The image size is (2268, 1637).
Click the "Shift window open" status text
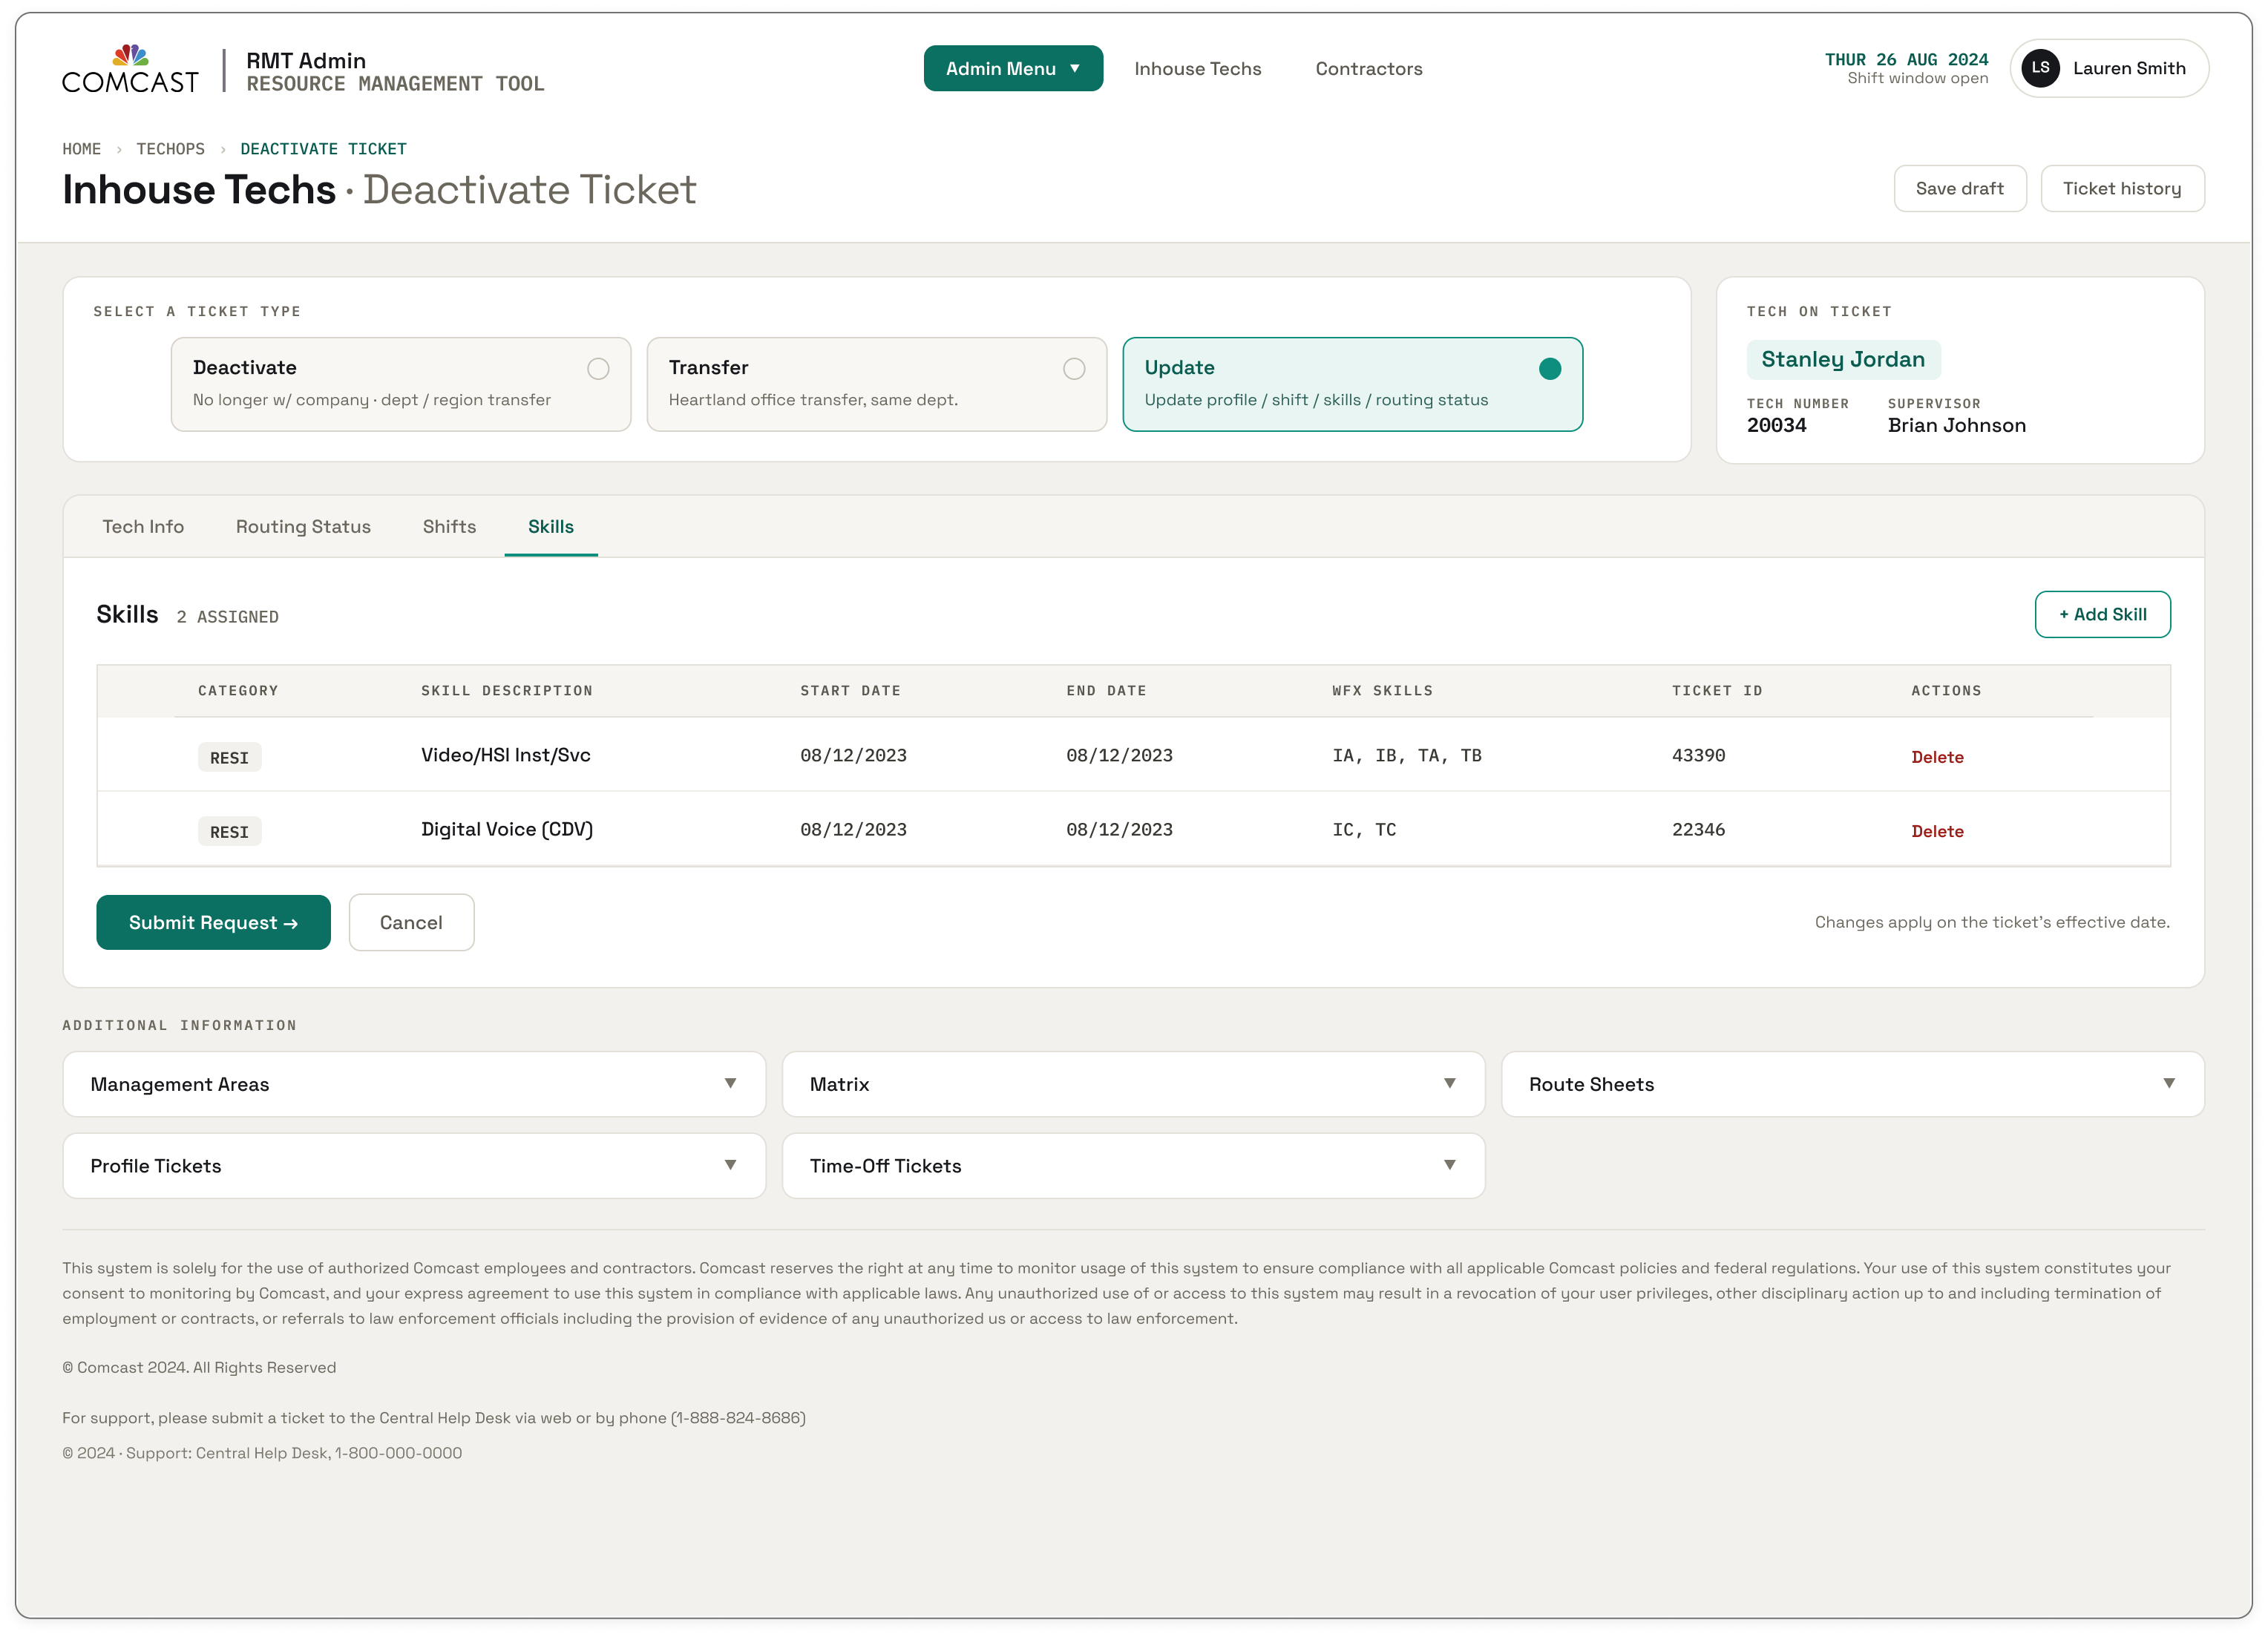1917,78
